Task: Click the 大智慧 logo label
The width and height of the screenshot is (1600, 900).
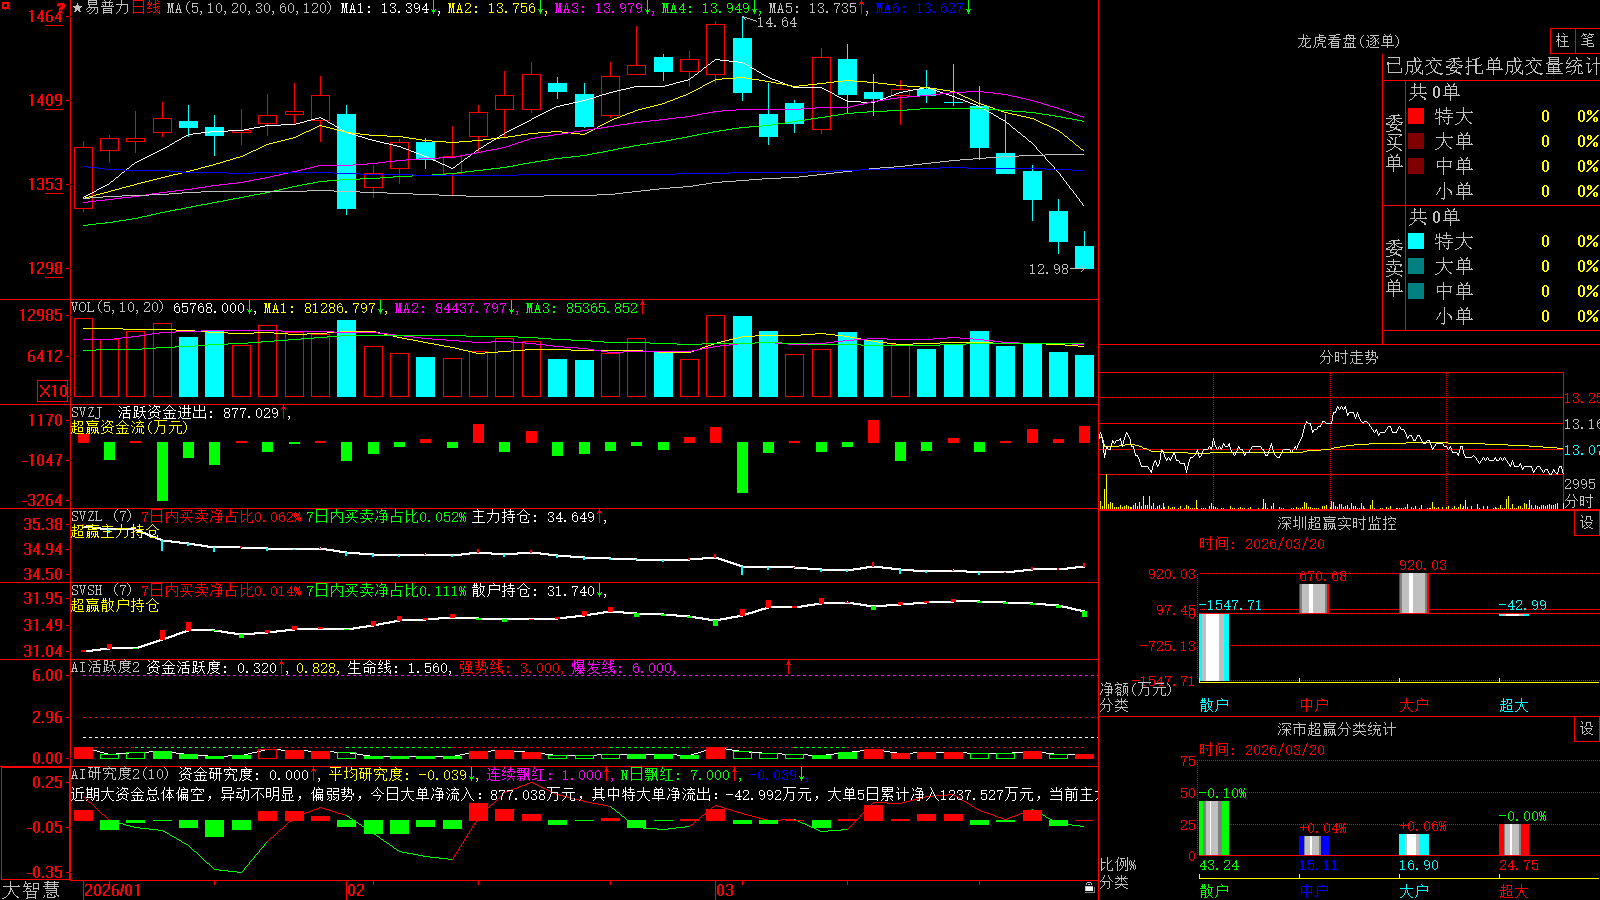Action: pyautogui.click(x=31, y=890)
